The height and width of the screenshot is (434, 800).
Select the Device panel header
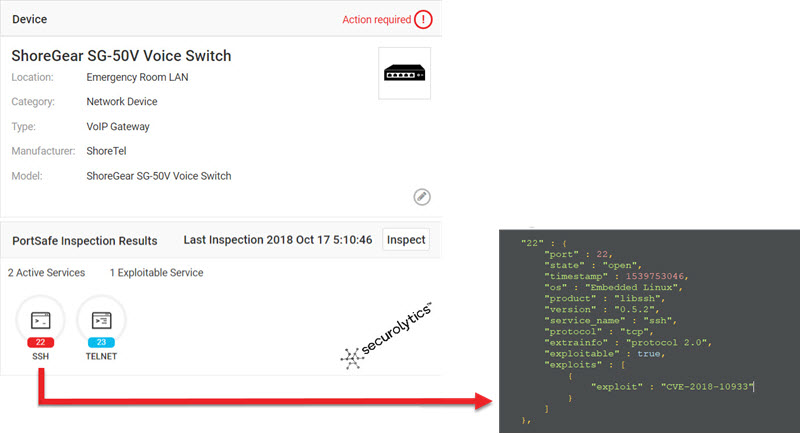(x=29, y=19)
